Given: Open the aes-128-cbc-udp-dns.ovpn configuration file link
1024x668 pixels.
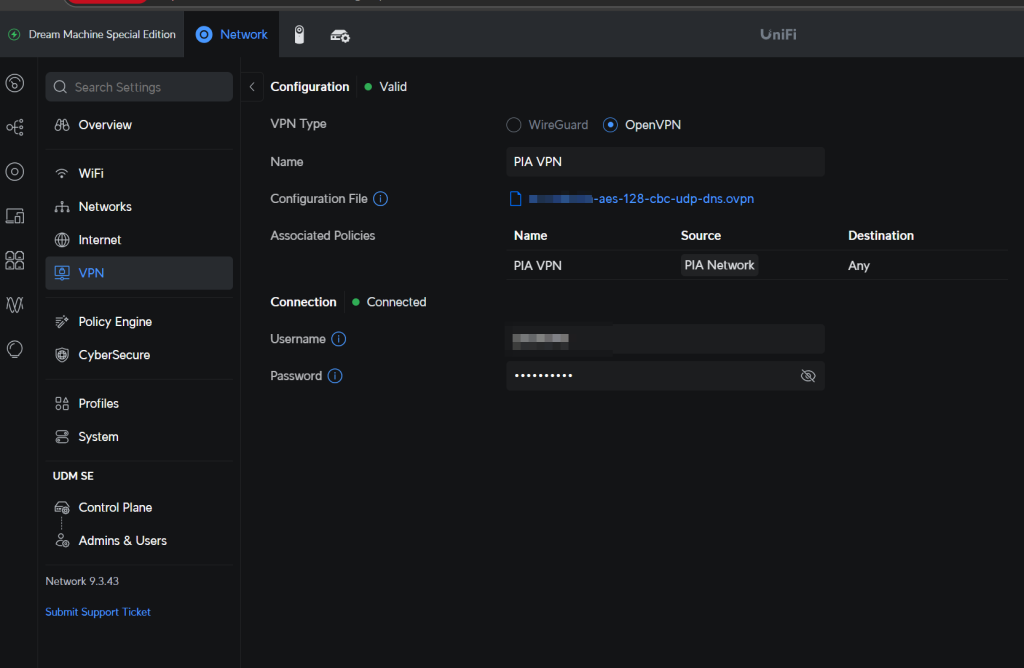Looking at the screenshot, I should coord(641,199).
